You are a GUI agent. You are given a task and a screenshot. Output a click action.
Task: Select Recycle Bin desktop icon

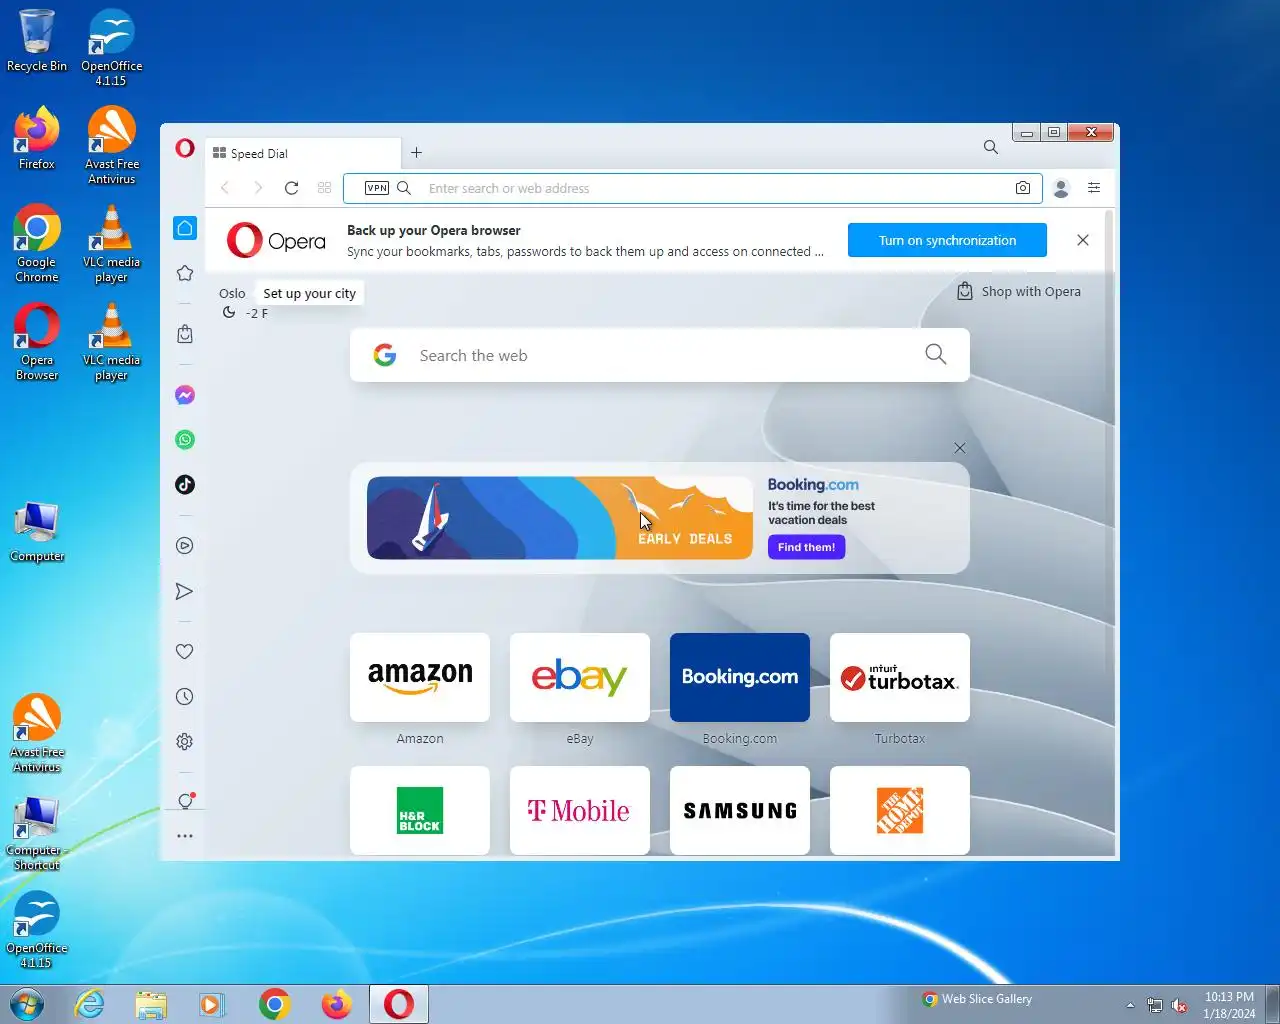(37, 41)
